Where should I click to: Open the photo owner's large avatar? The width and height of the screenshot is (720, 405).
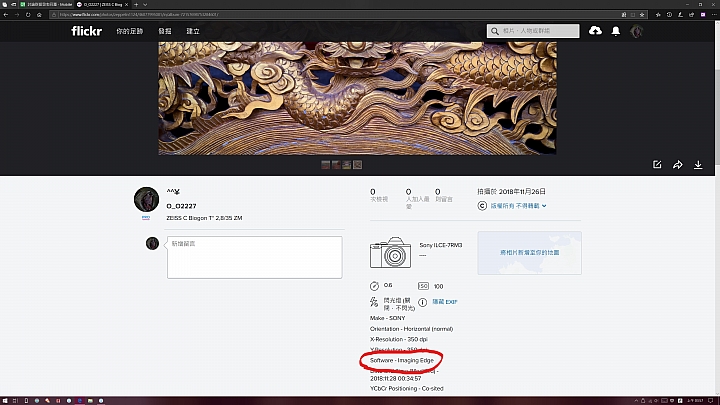(x=146, y=199)
